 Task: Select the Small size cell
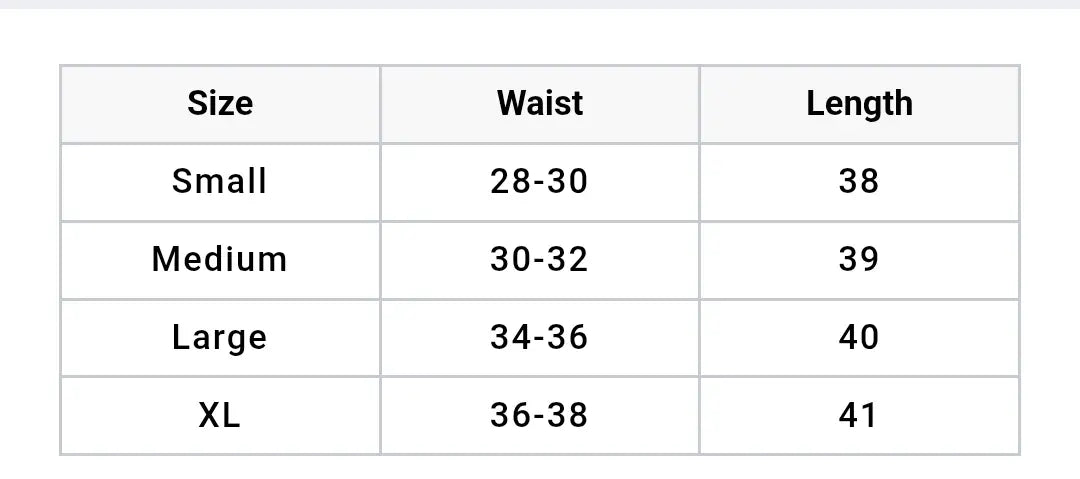[220, 182]
